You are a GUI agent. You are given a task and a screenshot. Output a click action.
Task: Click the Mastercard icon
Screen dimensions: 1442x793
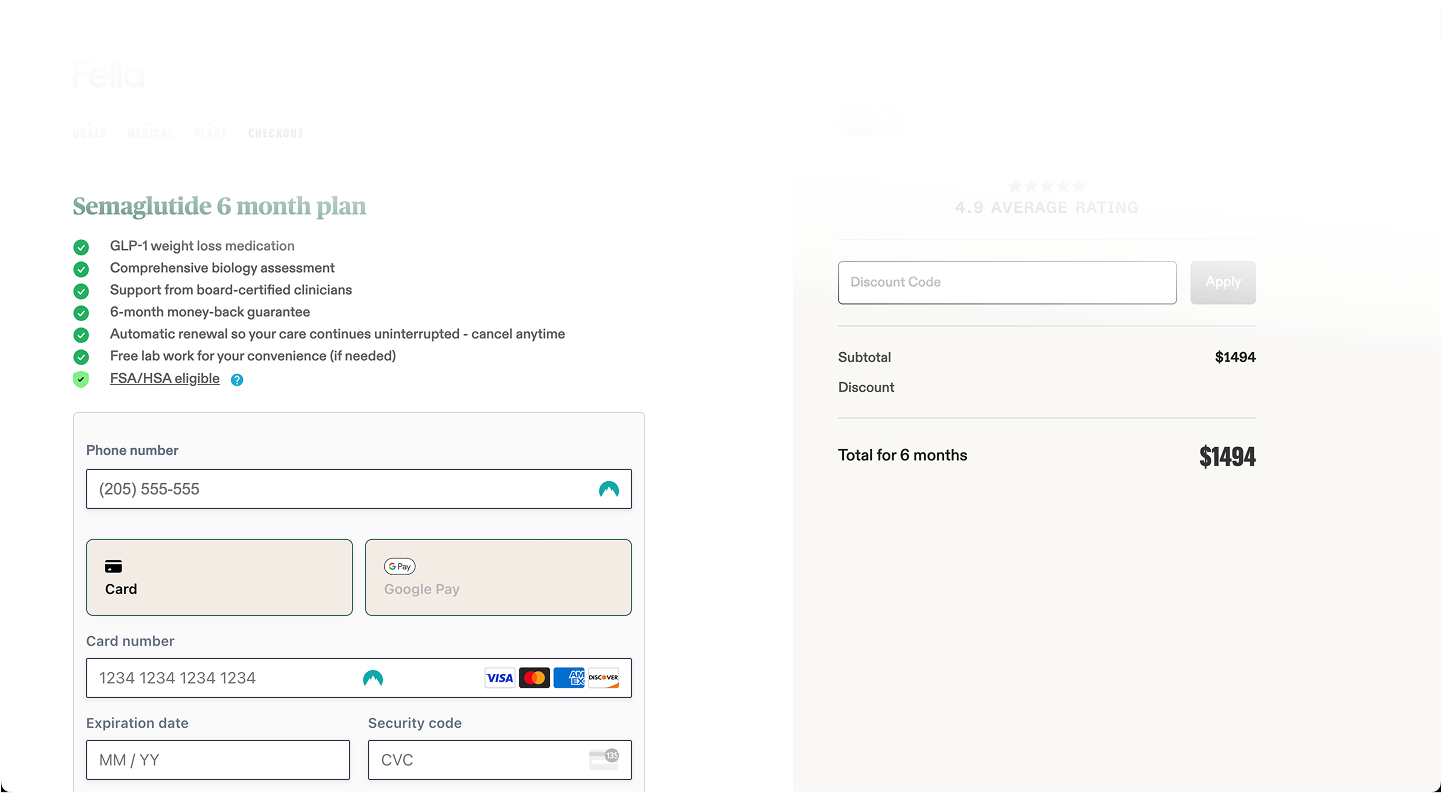pyautogui.click(x=534, y=678)
